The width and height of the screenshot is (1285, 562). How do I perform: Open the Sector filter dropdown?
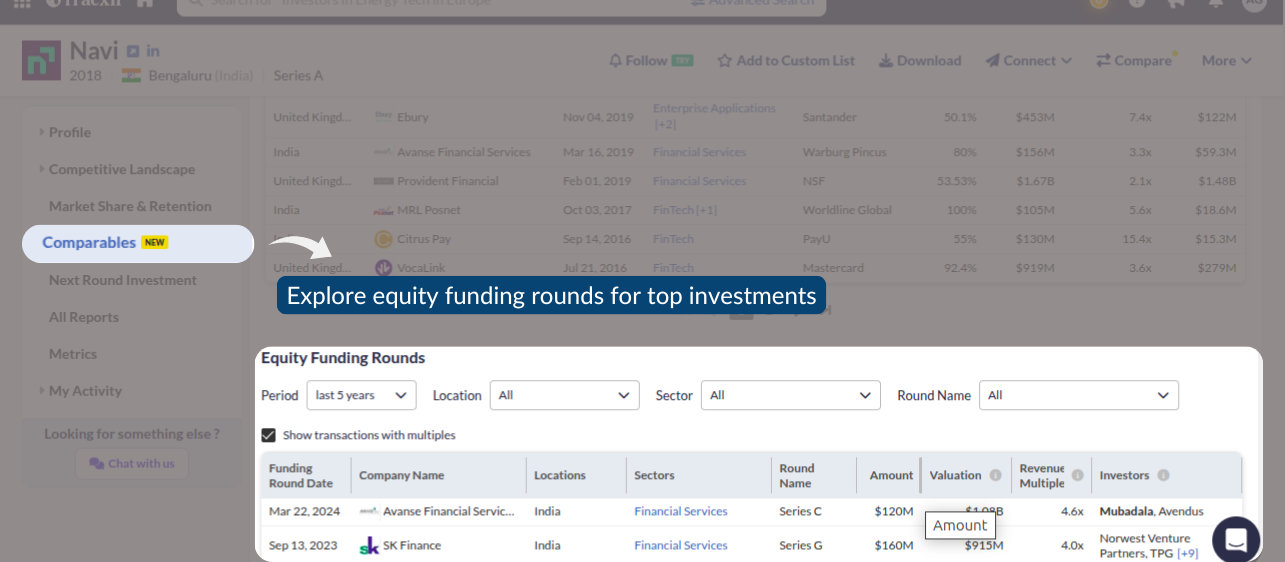click(x=790, y=395)
